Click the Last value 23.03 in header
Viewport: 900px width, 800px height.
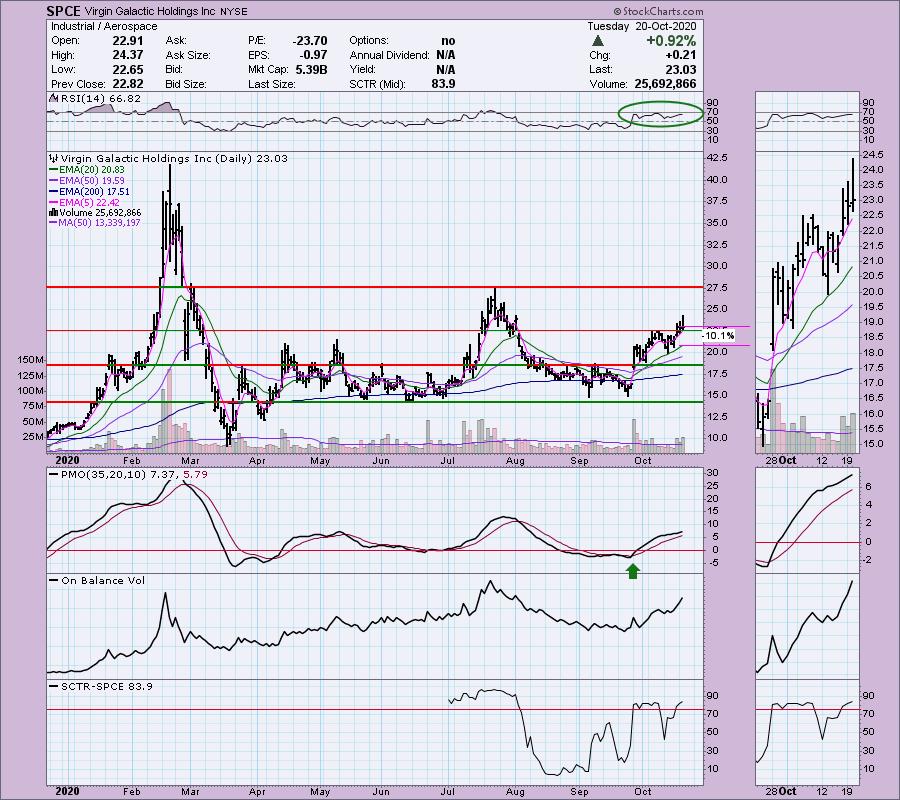(681, 69)
